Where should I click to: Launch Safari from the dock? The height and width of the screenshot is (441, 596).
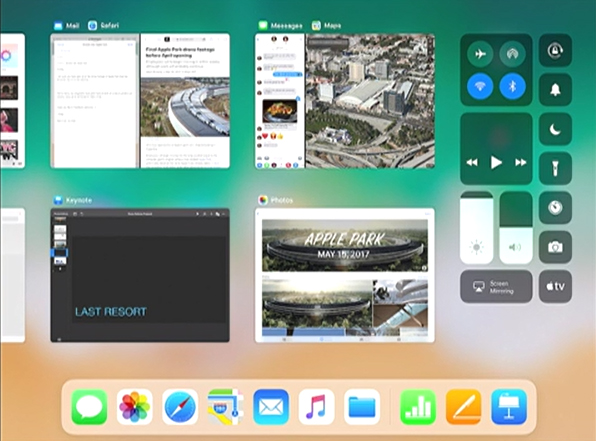(180, 407)
